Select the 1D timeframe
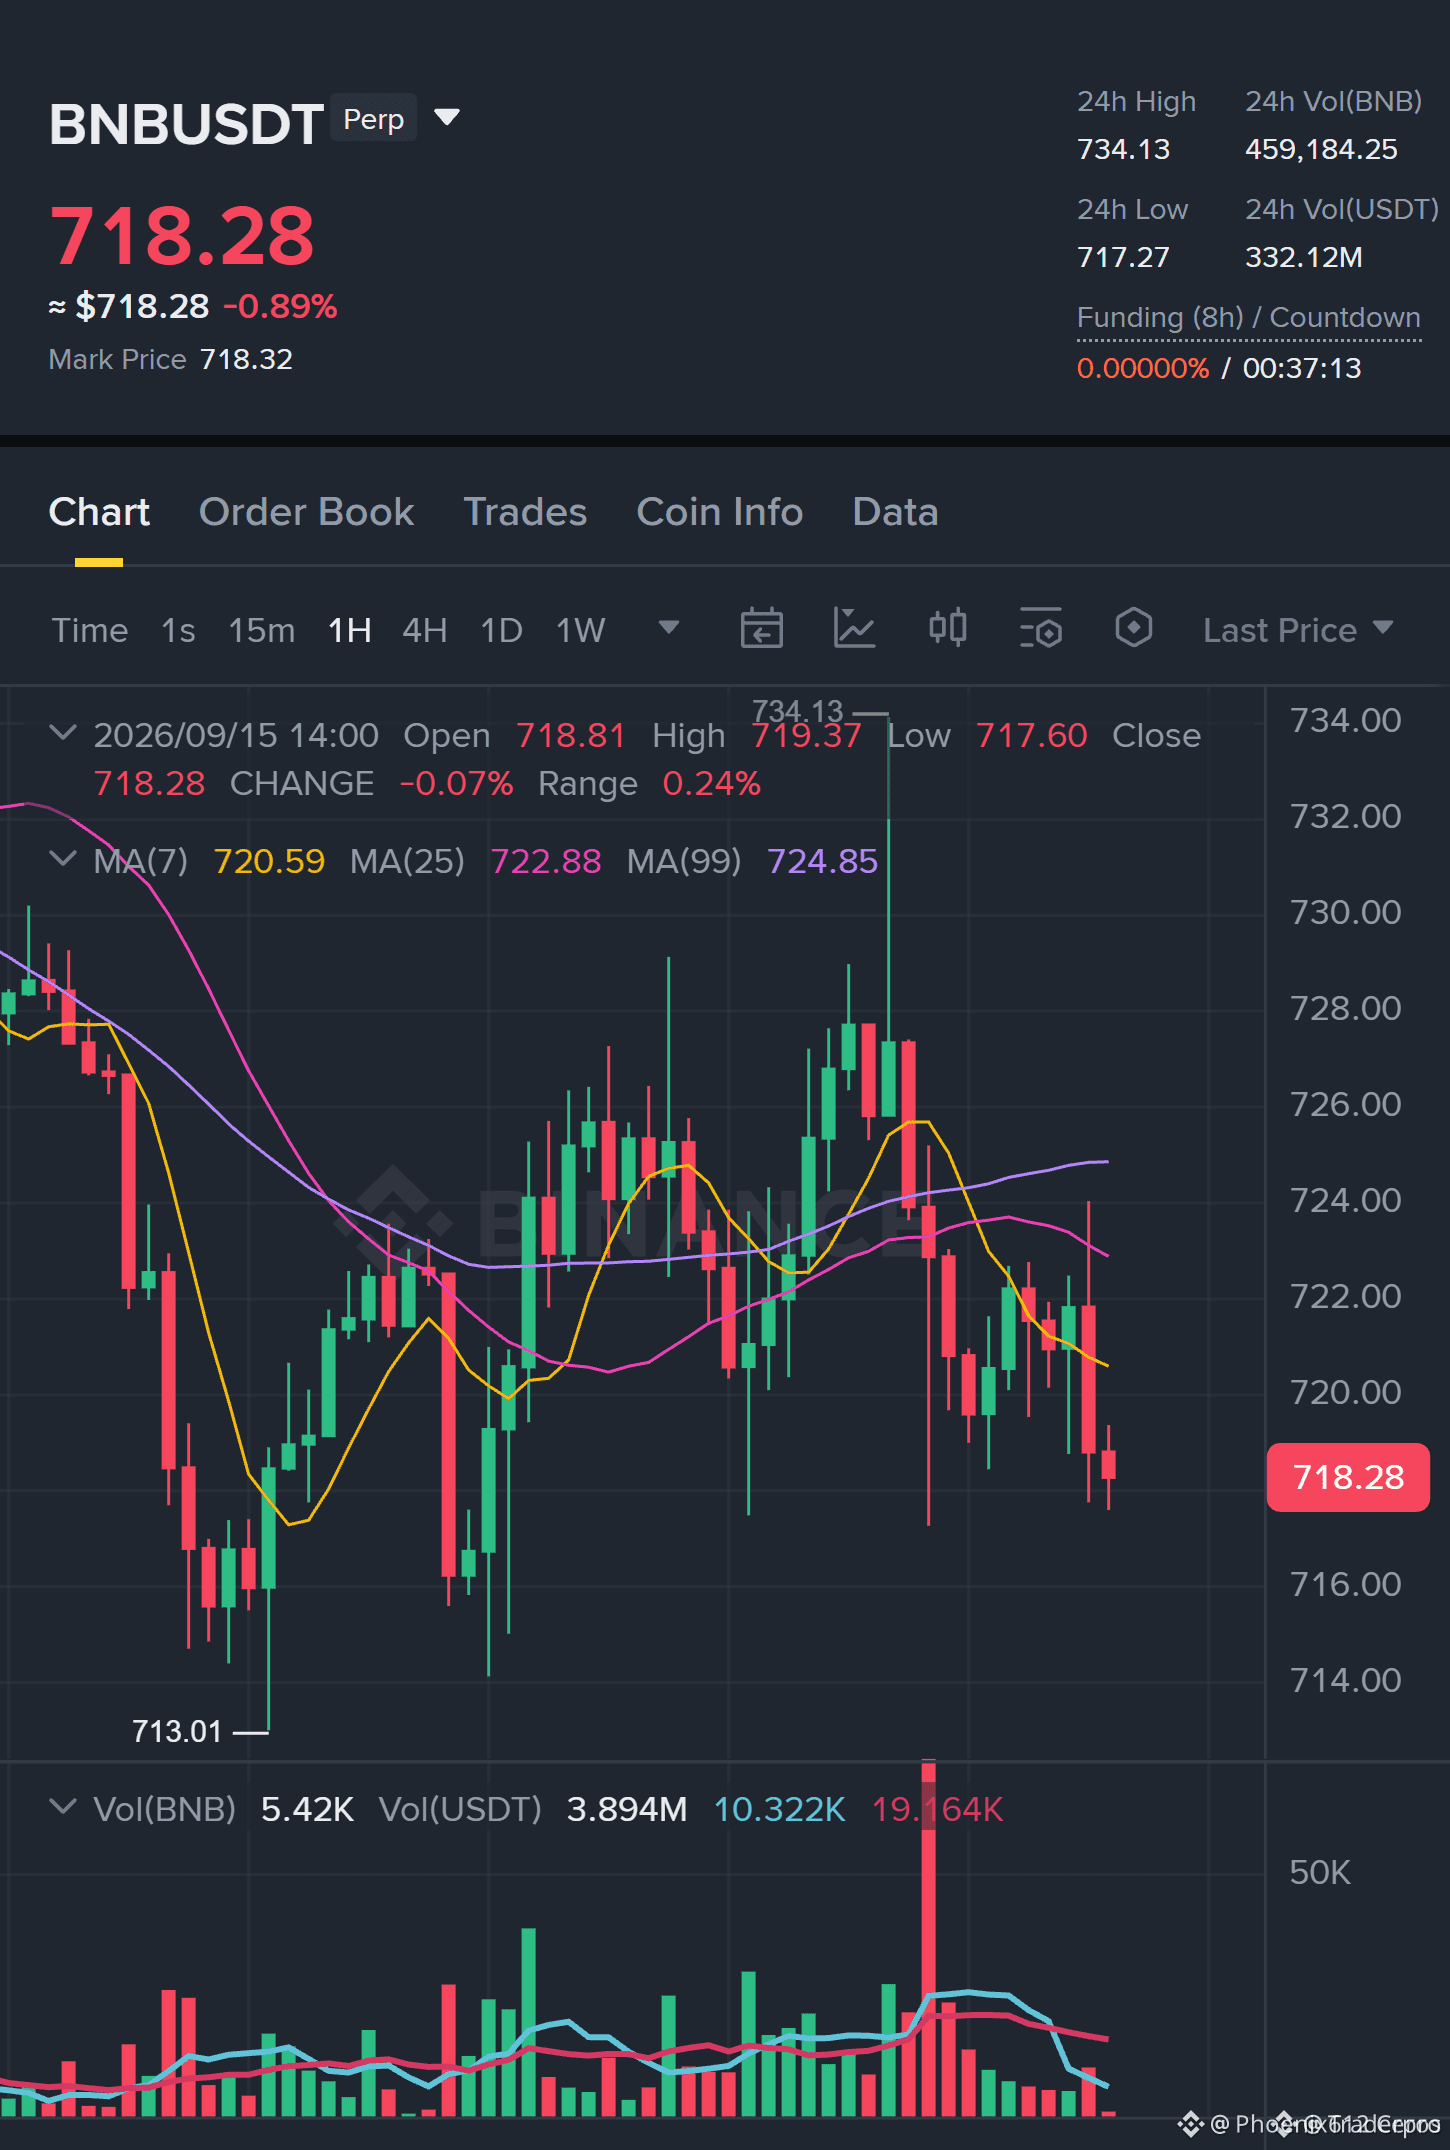1450x2150 pixels. point(501,630)
